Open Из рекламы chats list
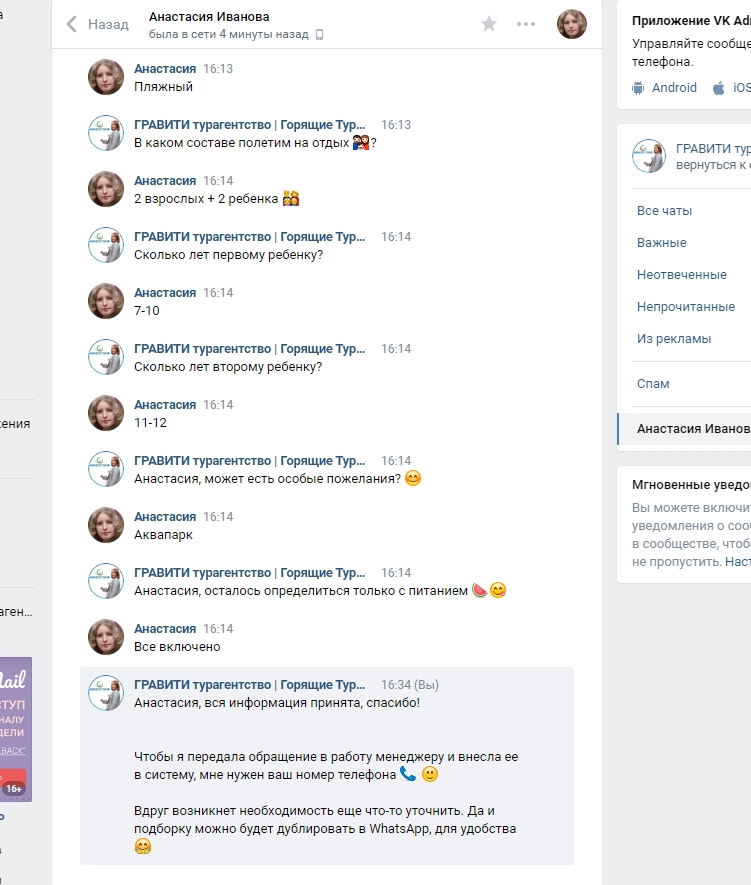The image size is (751, 885). [674, 339]
